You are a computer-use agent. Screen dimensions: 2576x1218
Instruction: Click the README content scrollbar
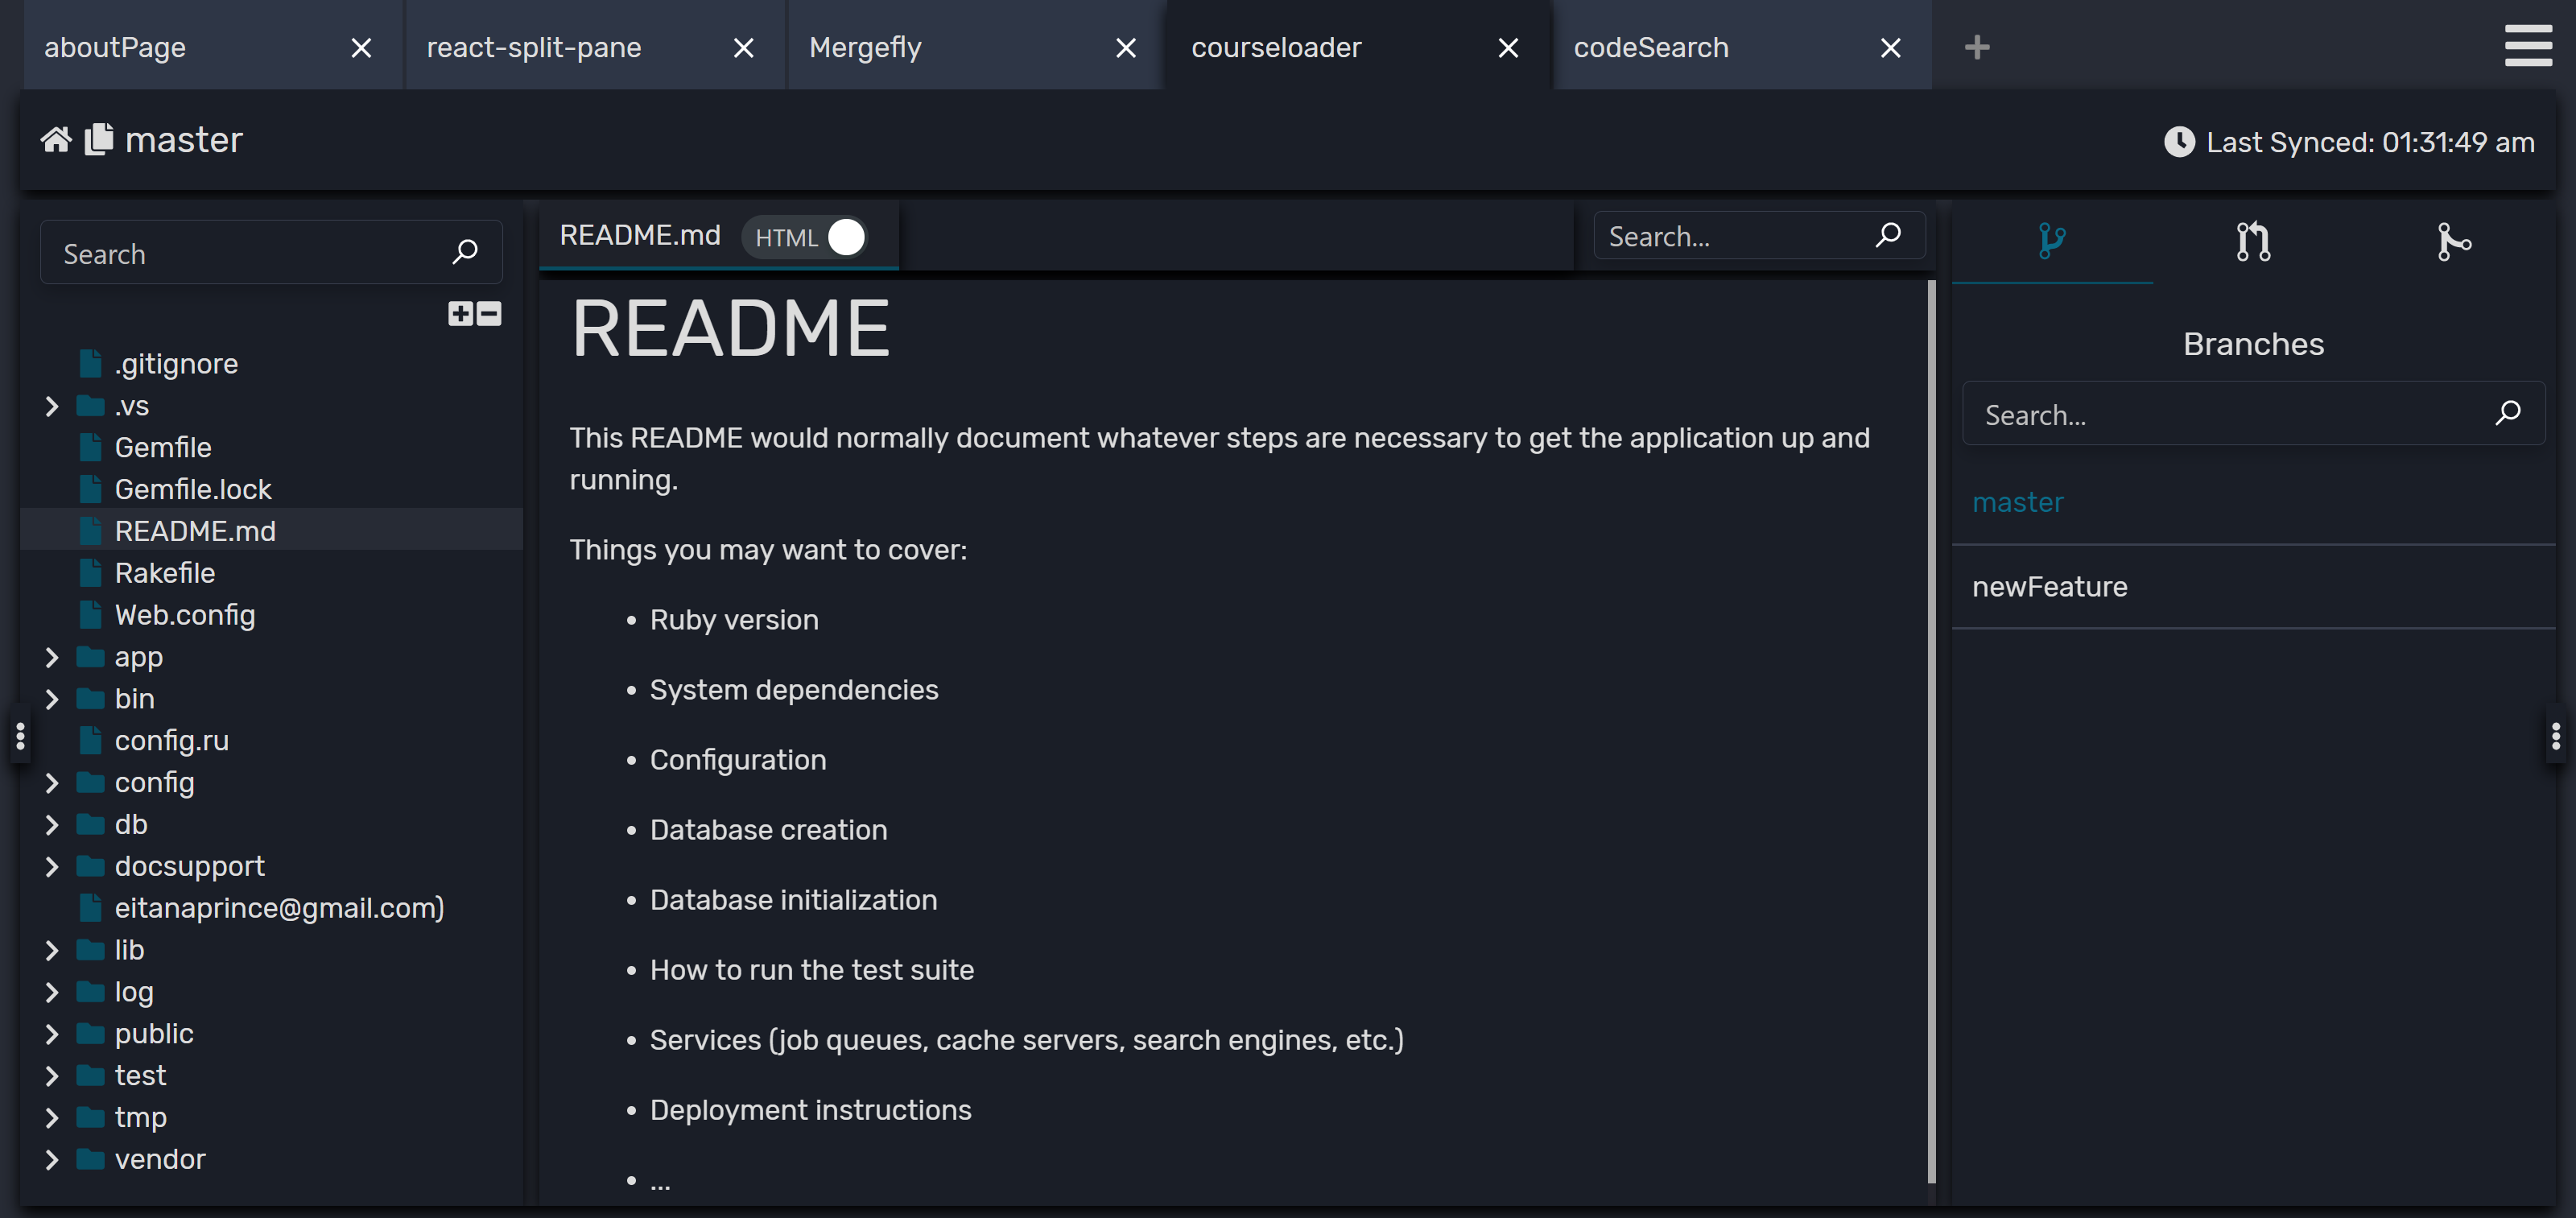pos(1930,730)
